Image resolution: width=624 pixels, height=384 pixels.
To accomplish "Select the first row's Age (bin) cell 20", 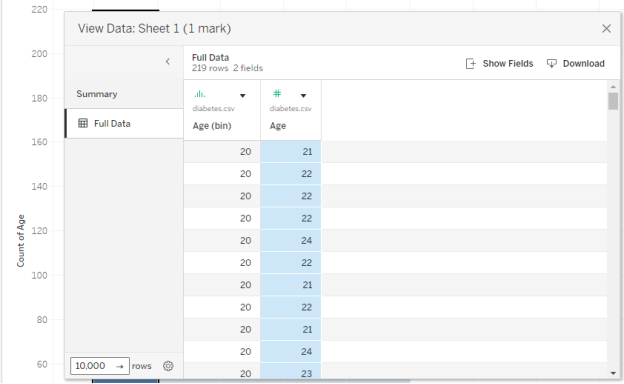I will pyautogui.click(x=222, y=152).
